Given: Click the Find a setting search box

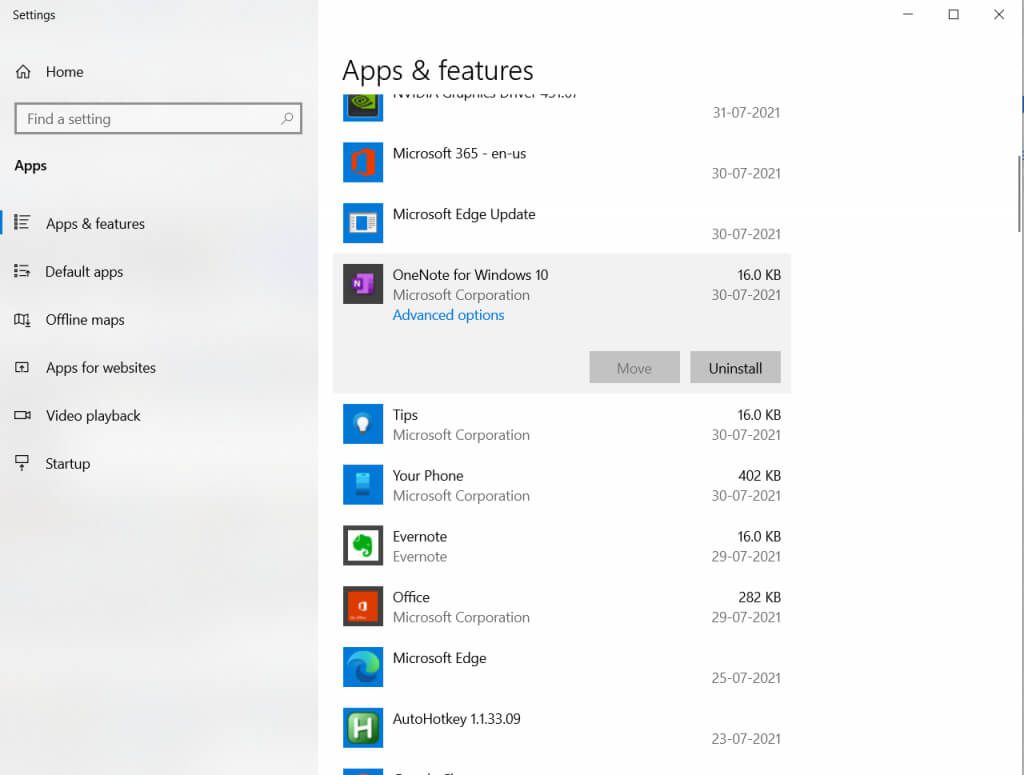Looking at the screenshot, I should tap(158, 118).
